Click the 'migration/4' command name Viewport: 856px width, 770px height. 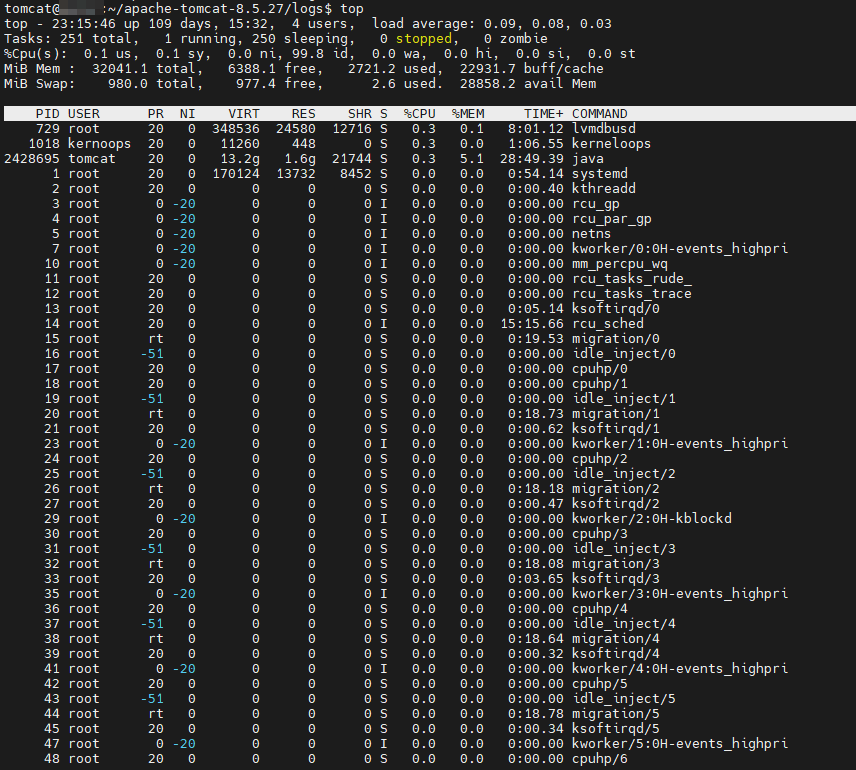point(616,639)
